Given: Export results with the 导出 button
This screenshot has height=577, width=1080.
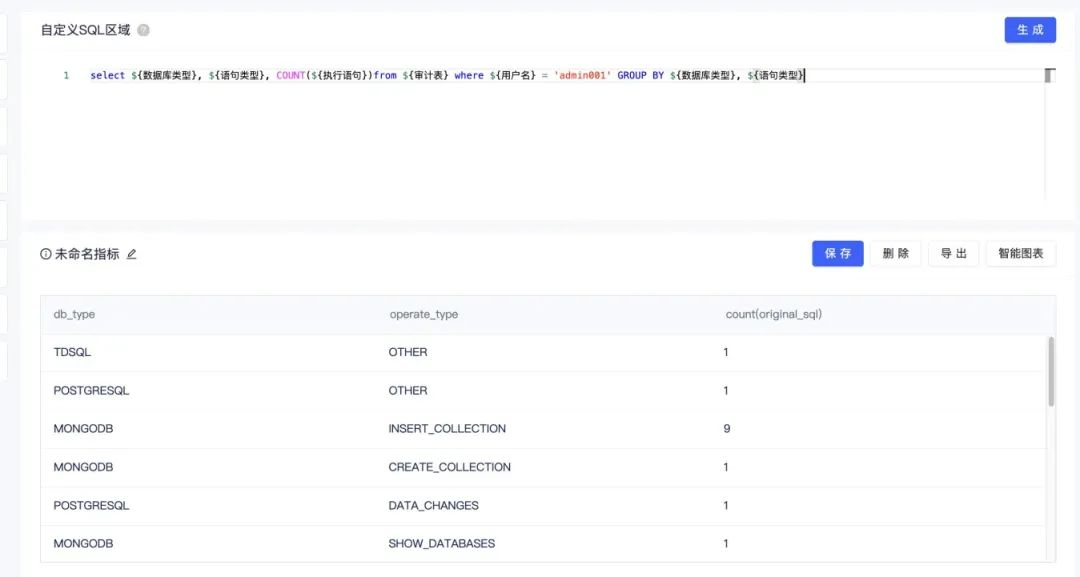Looking at the screenshot, I should pyautogui.click(x=953, y=254).
